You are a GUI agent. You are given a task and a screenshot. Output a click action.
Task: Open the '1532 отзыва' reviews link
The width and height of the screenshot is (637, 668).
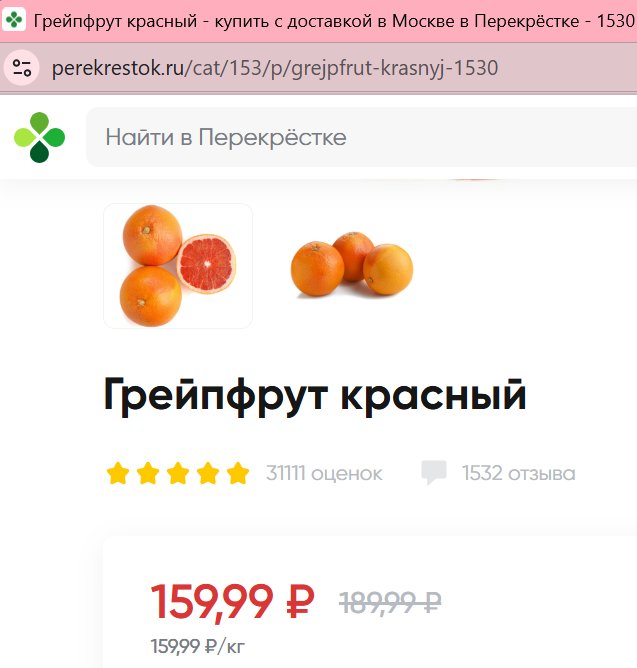(x=519, y=473)
